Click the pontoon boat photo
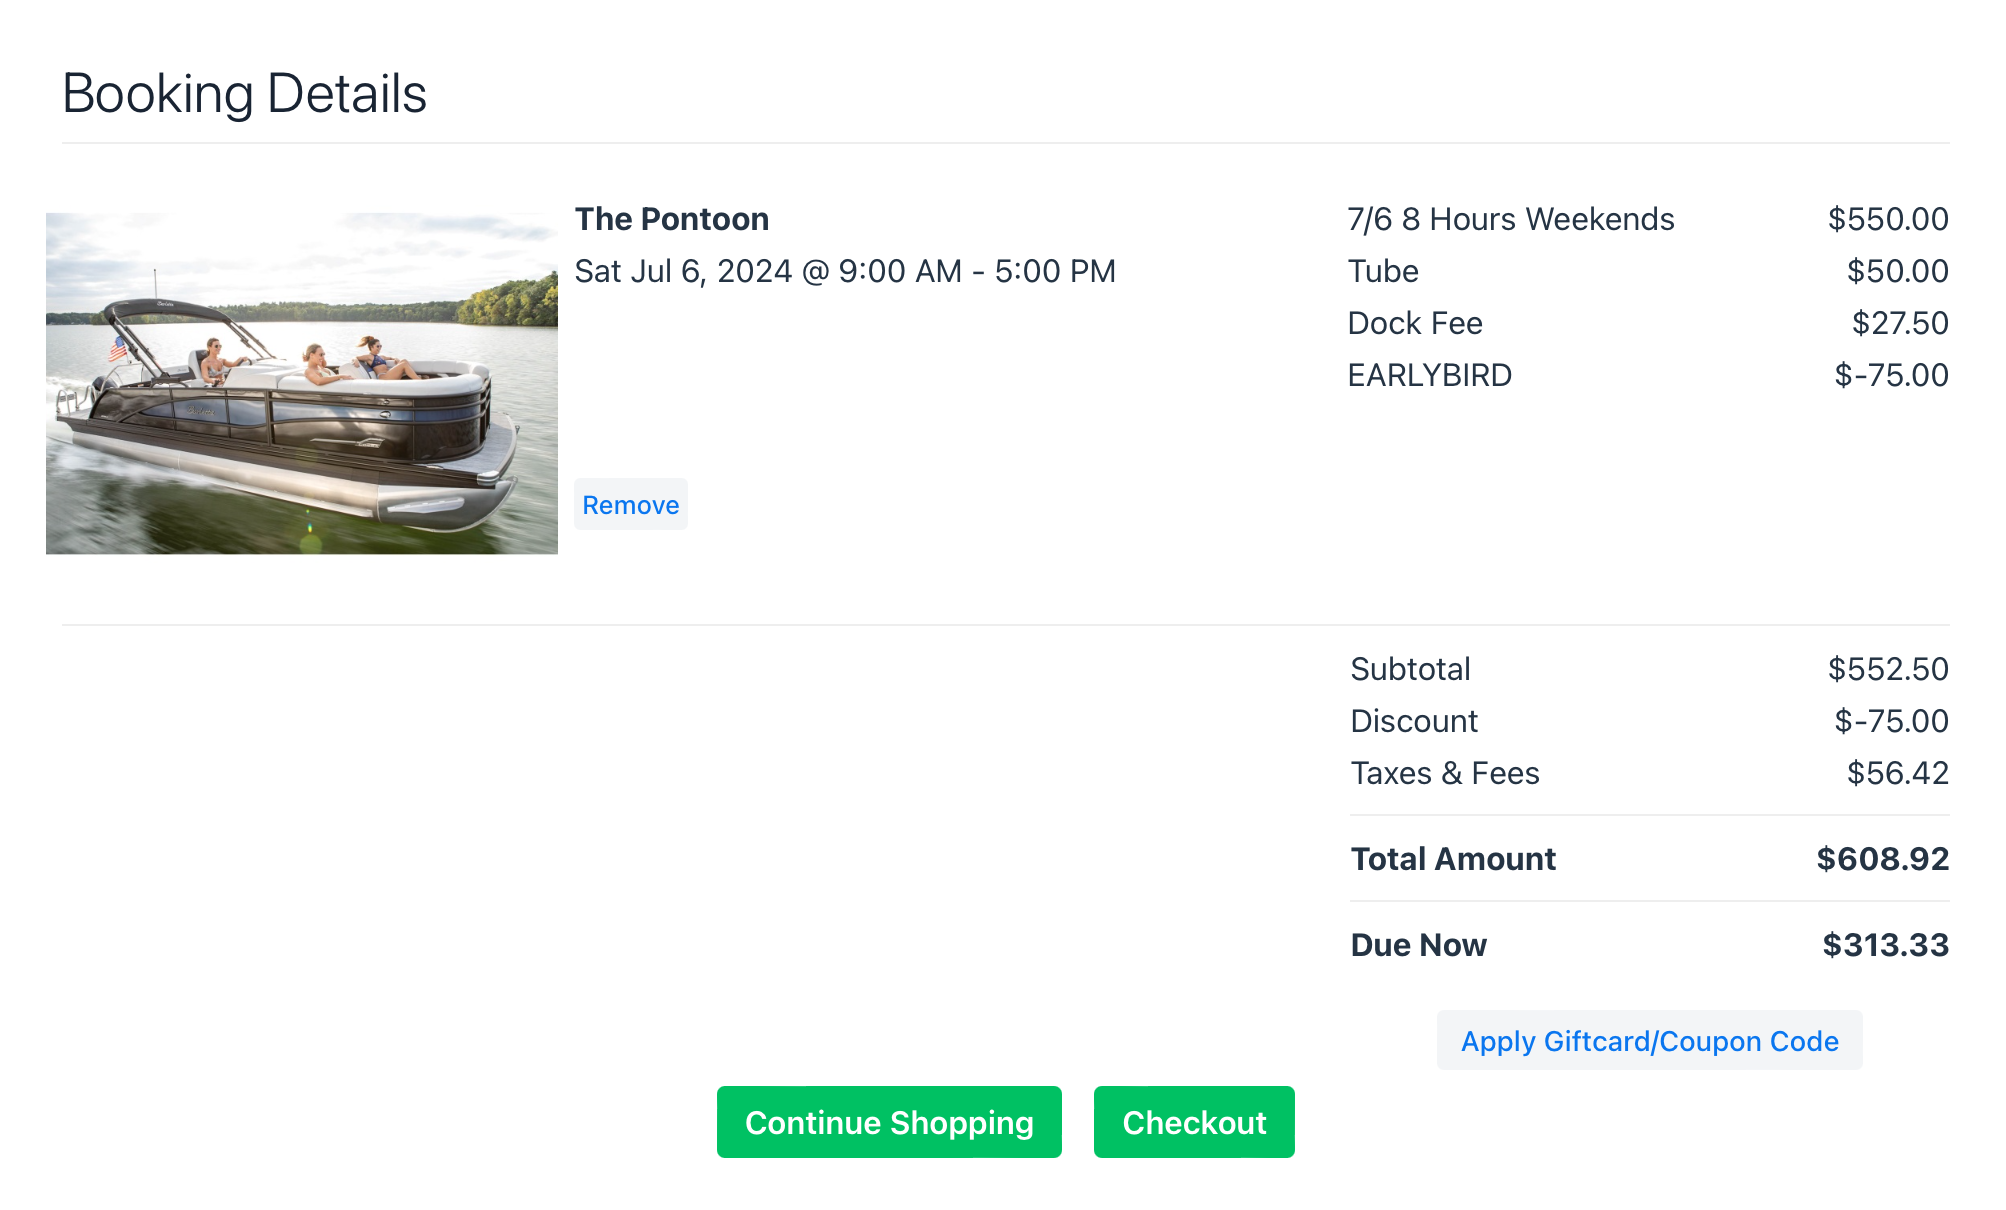 click(301, 383)
